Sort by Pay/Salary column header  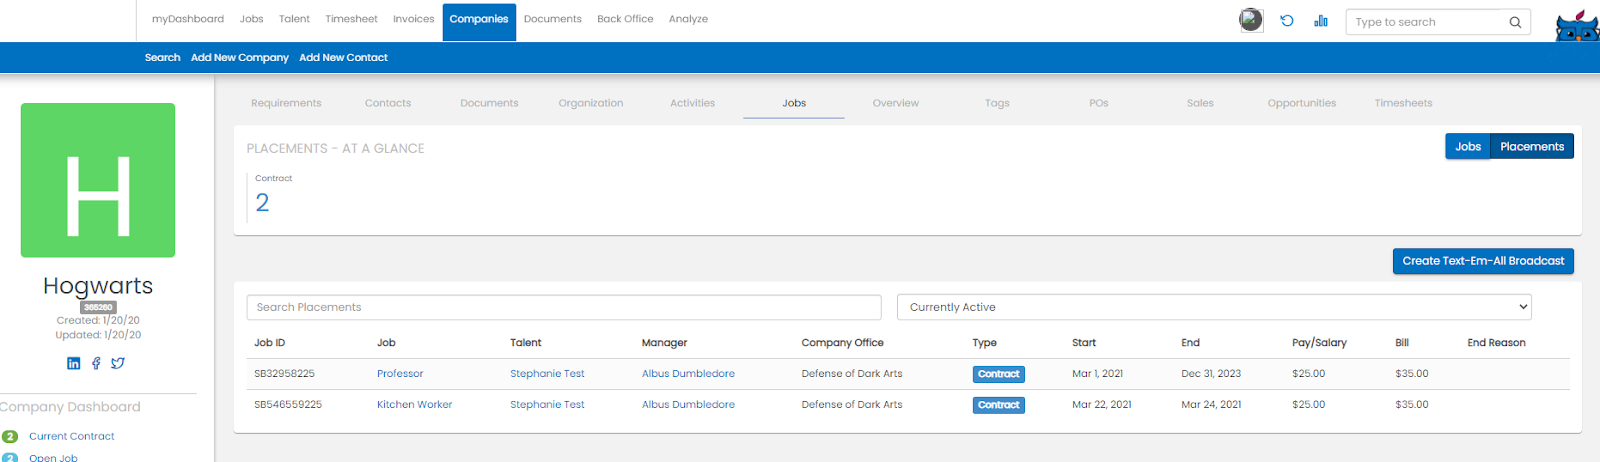1319,342
